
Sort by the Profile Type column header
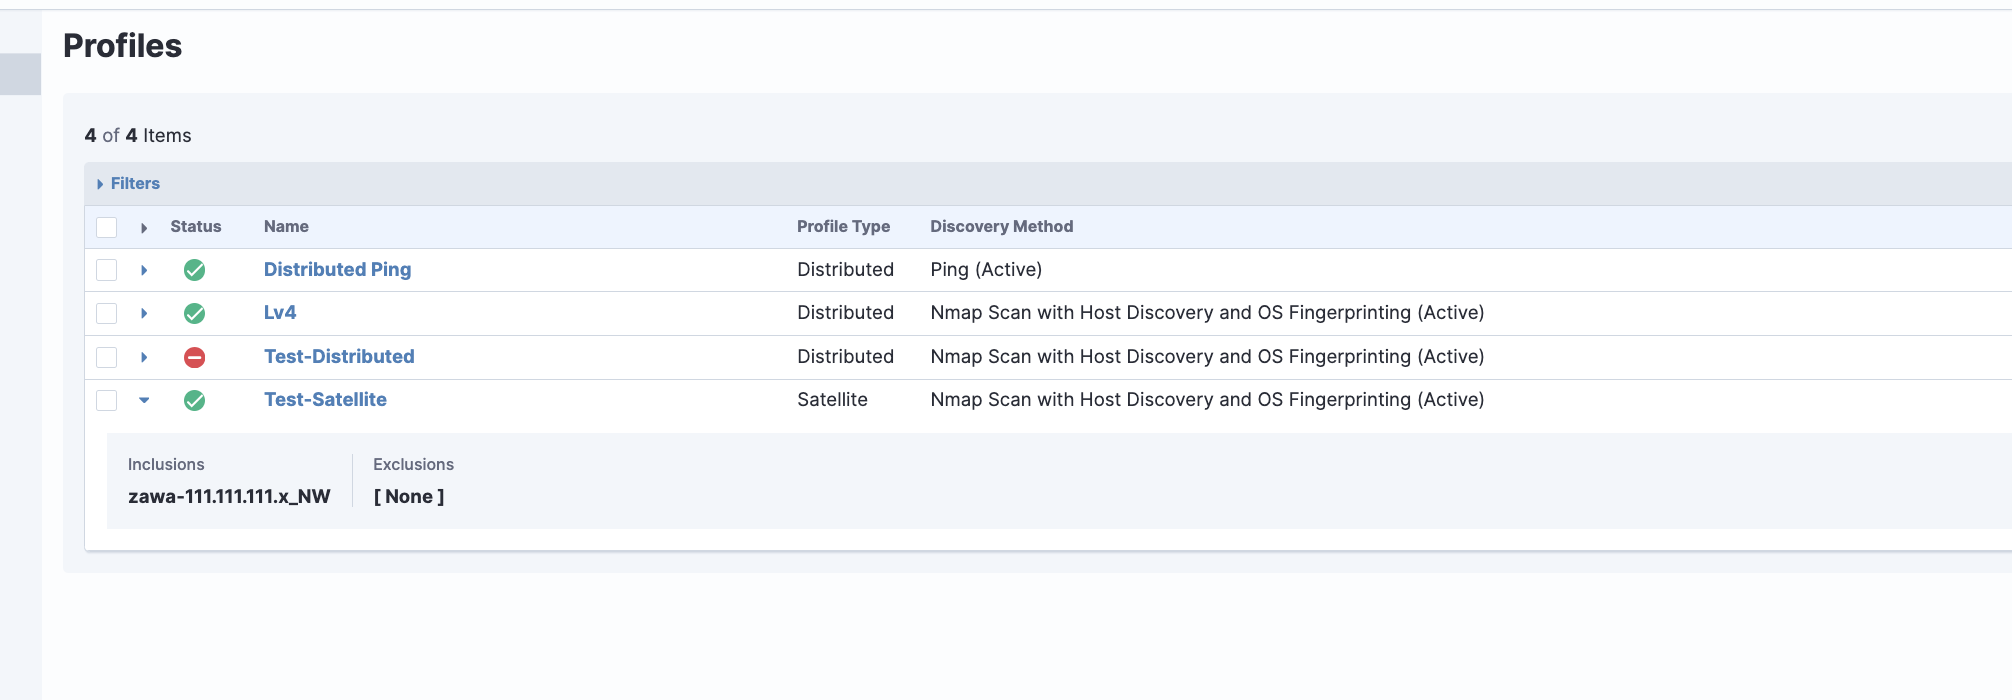coord(843,227)
